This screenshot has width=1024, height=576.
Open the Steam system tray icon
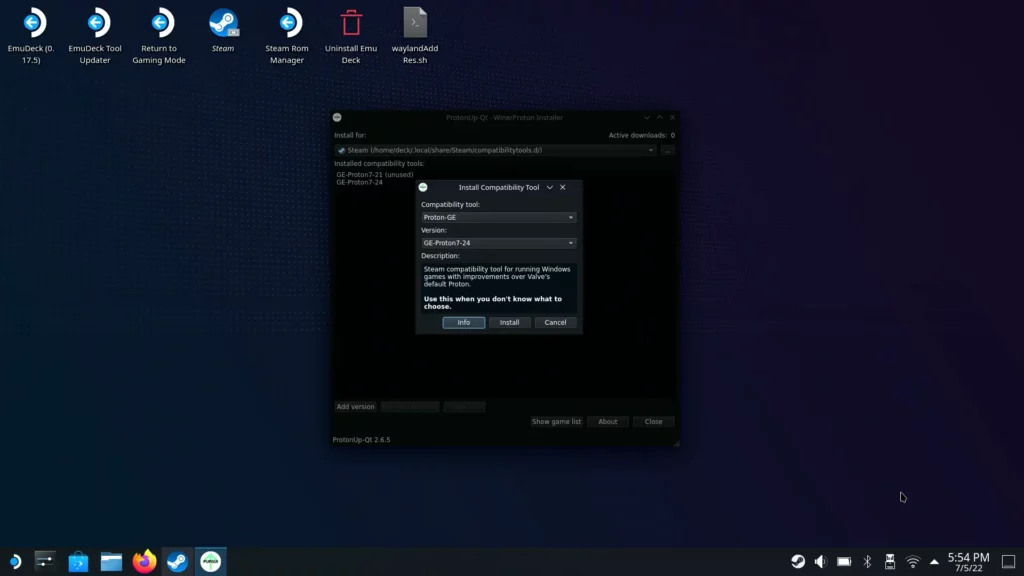point(798,562)
